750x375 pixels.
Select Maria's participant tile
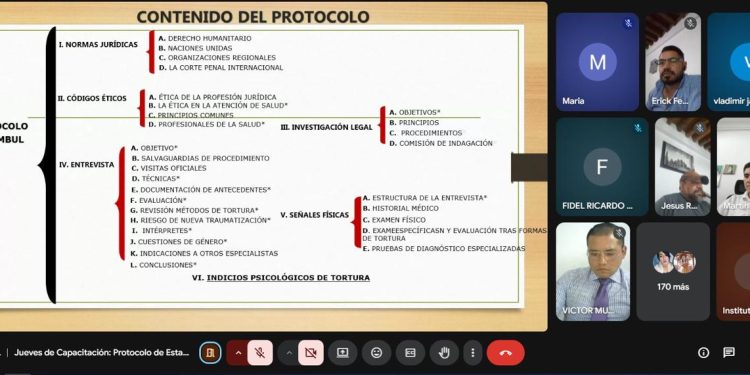[x=597, y=62]
